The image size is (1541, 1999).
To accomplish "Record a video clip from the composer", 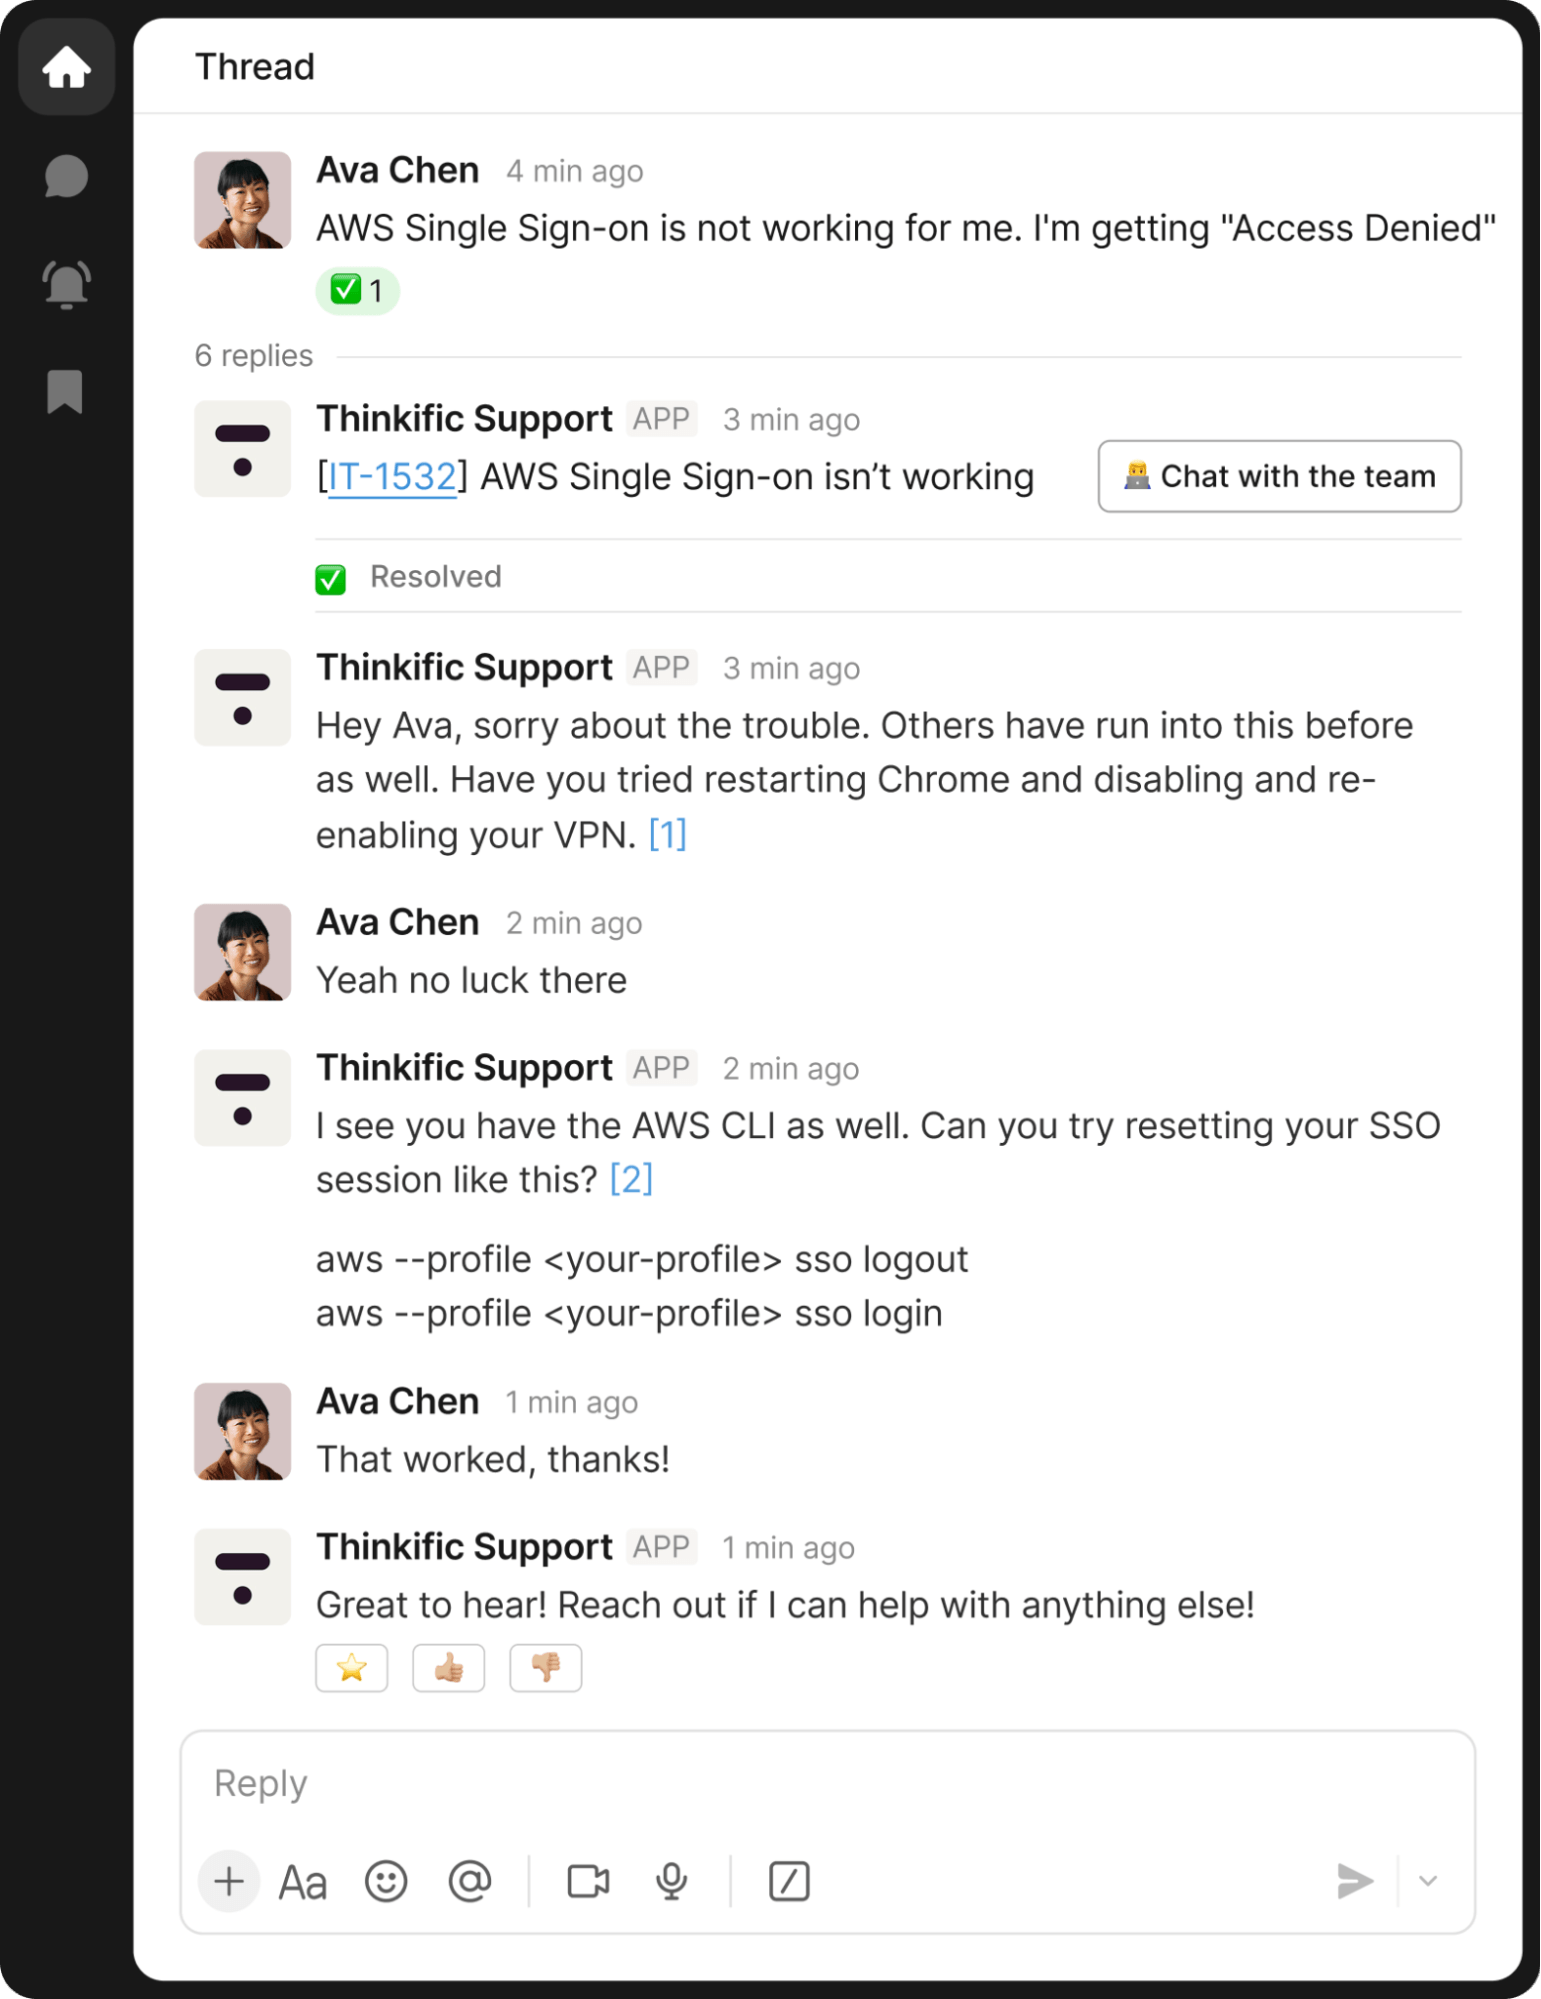I will click(x=588, y=1880).
